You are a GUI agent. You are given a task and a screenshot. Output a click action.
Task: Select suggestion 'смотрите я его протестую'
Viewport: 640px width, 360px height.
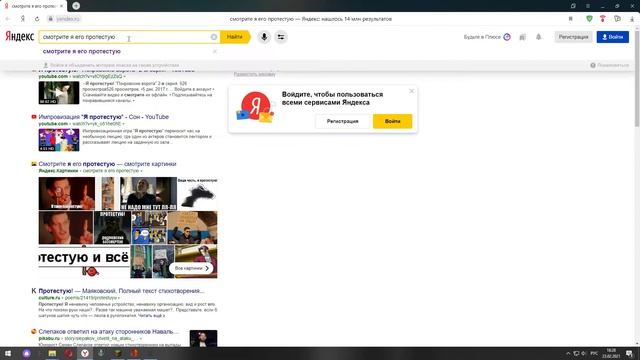(x=82, y=51)
